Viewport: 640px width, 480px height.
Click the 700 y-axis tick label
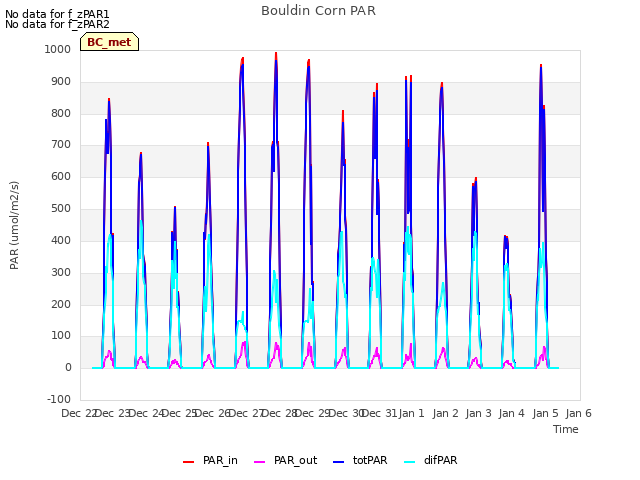61,144
